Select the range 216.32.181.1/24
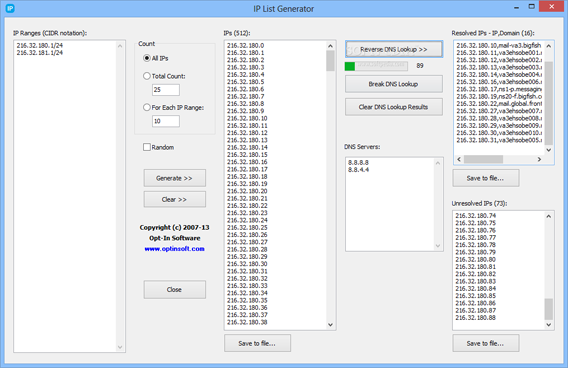Viewport: 568px width, 368px height. [x=39, y=53]
